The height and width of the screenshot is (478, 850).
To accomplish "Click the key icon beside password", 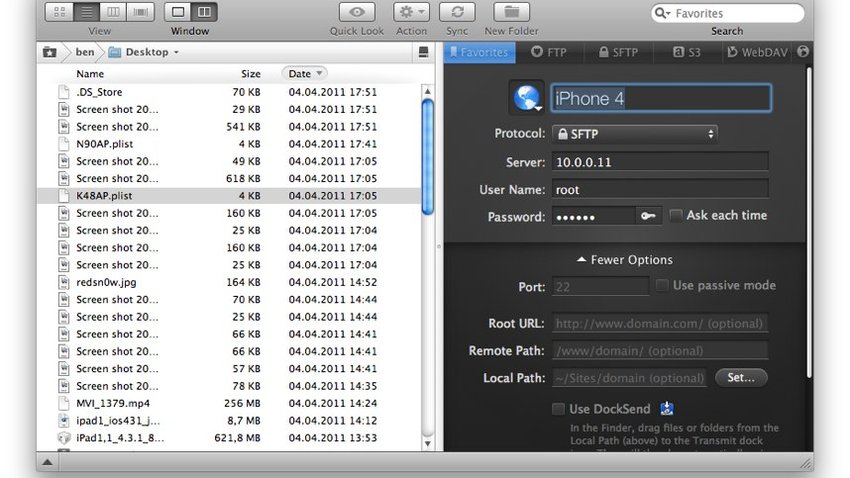I will coord(648,216).
